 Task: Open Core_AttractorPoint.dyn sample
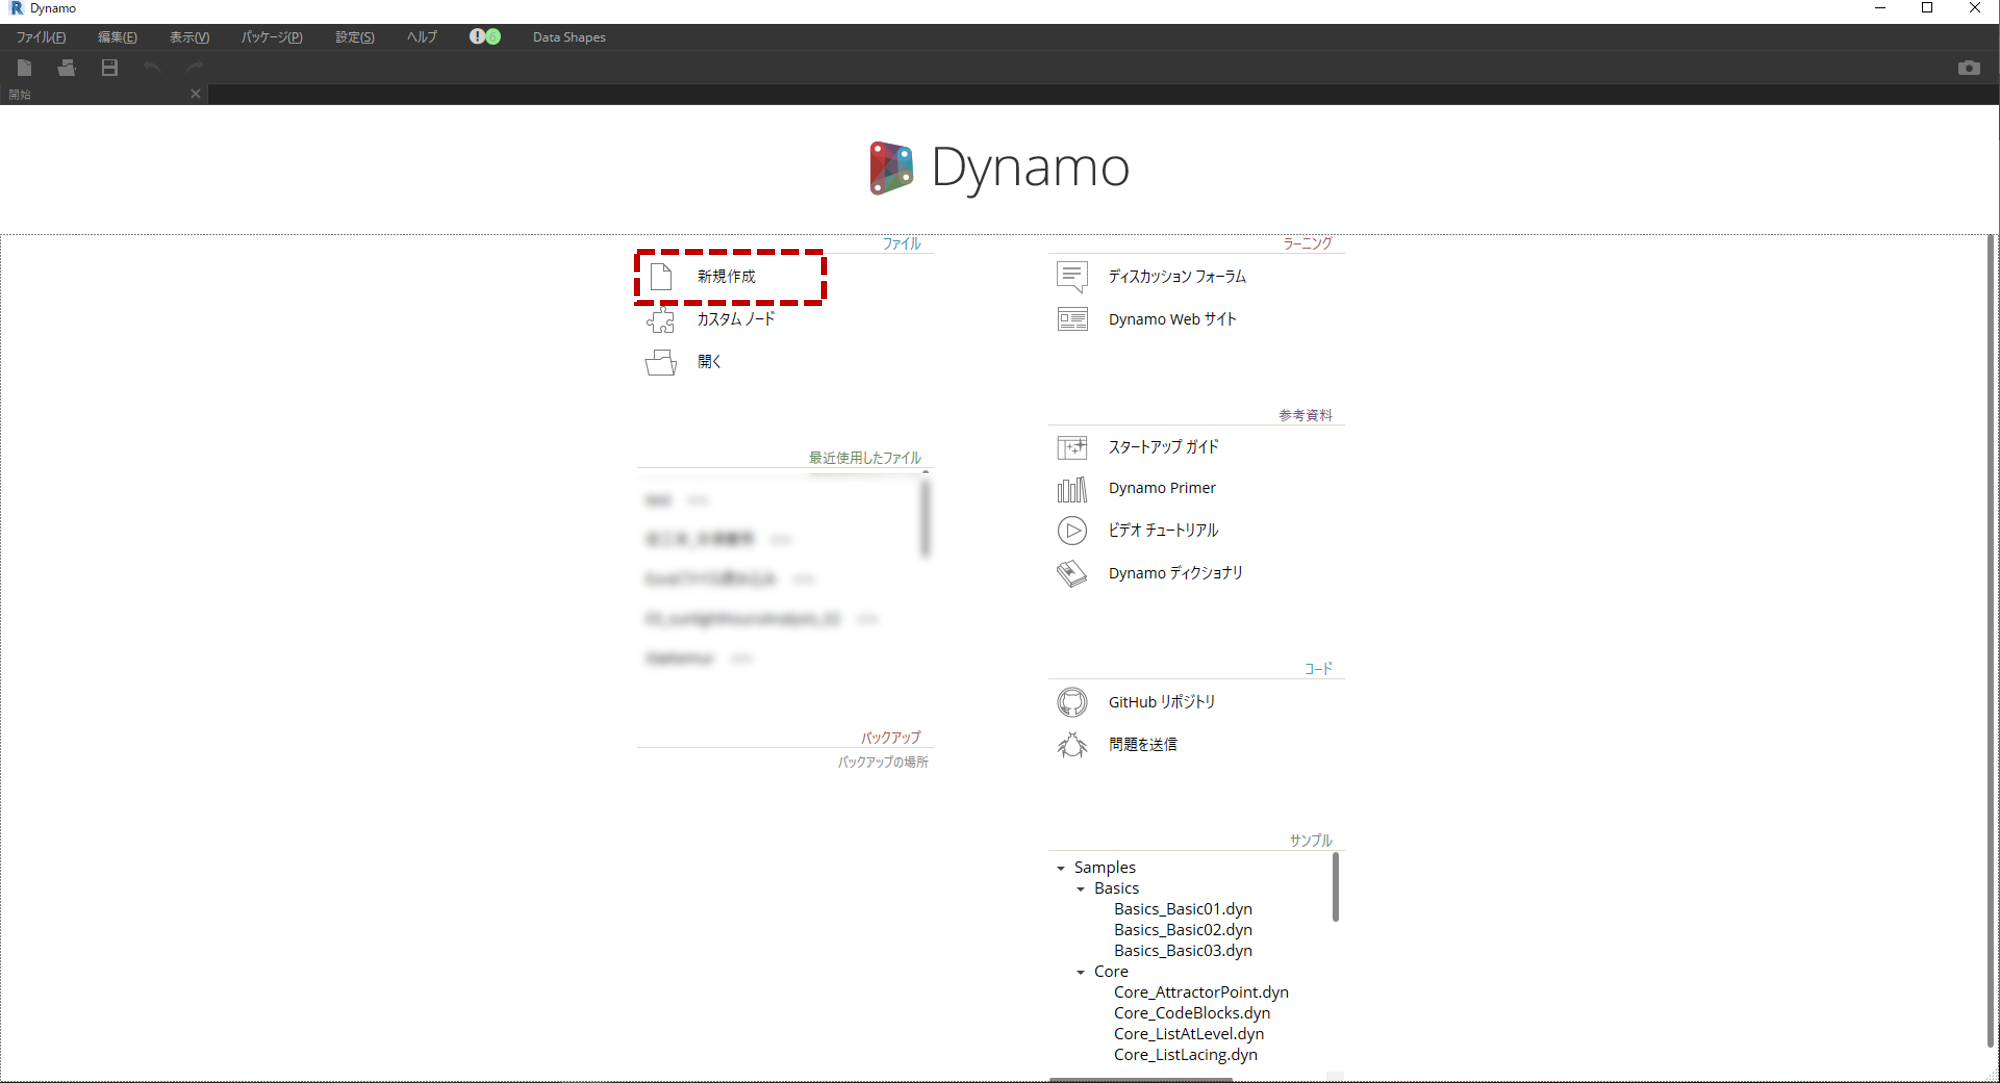coord(1200,992)
